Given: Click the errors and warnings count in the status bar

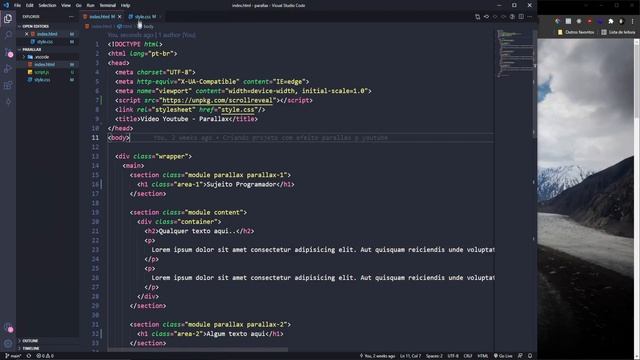Looking at the screenshot, I should click(45, 356).
